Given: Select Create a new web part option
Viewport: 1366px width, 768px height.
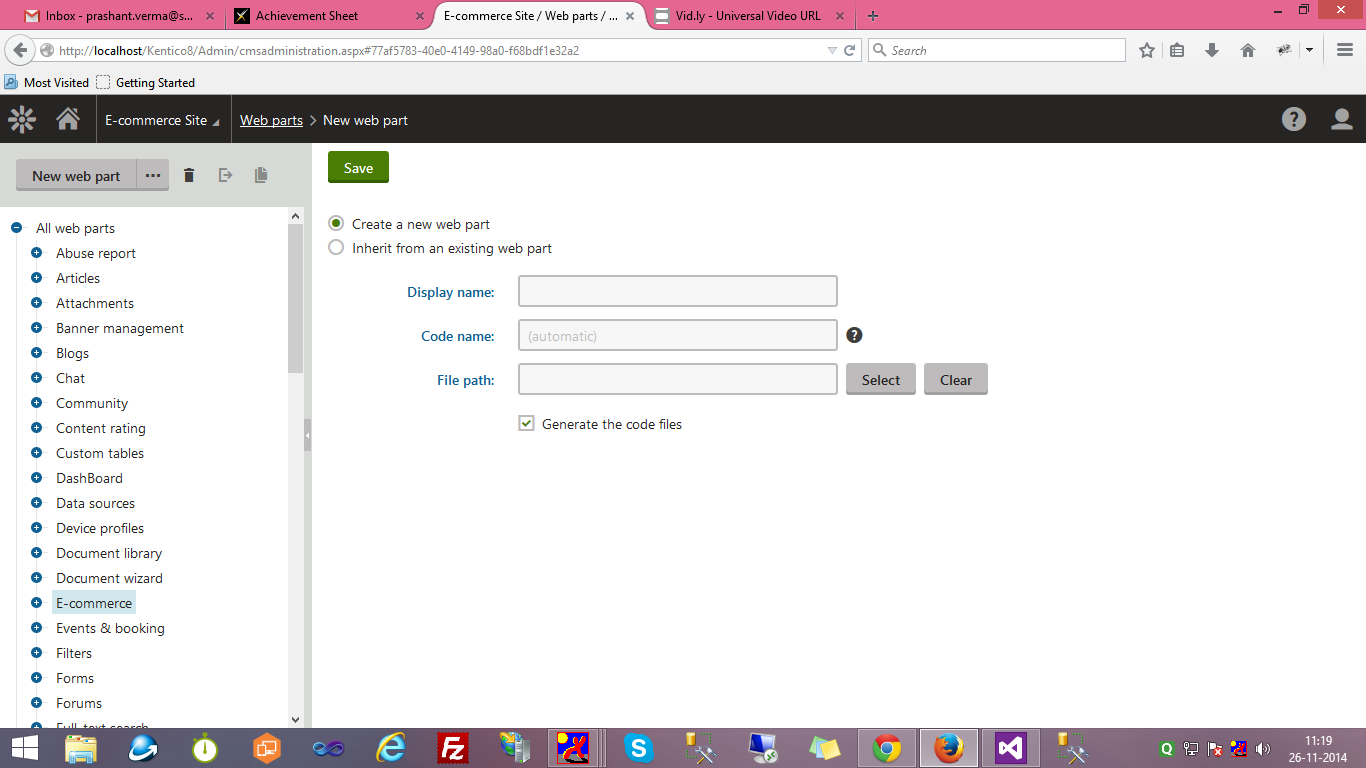Looking at the screenshot, I should [337, 224].
